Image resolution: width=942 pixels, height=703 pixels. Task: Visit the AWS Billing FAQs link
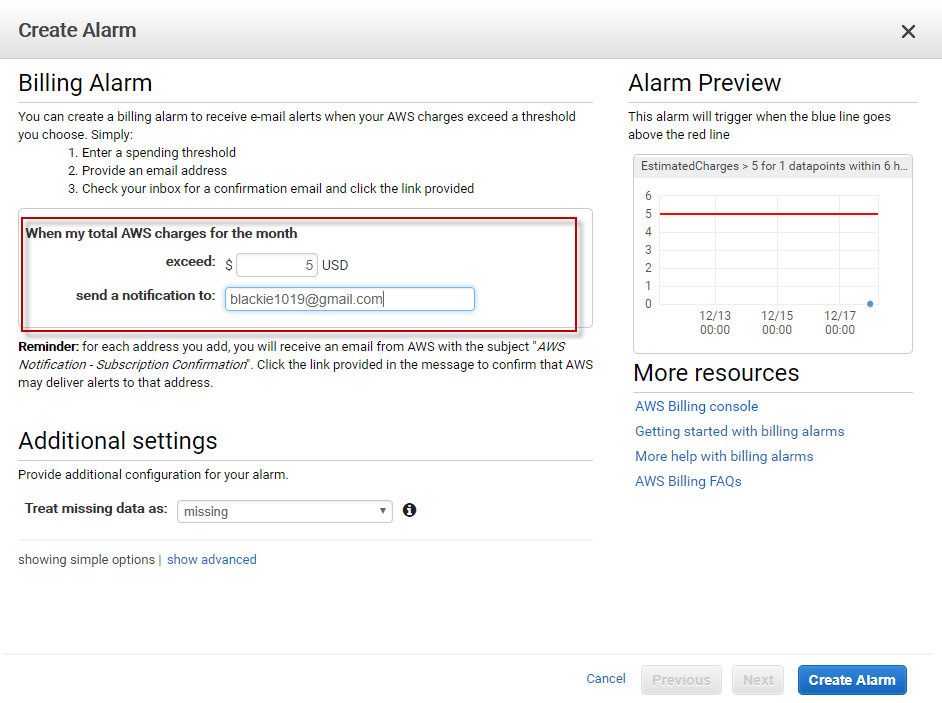688,481
